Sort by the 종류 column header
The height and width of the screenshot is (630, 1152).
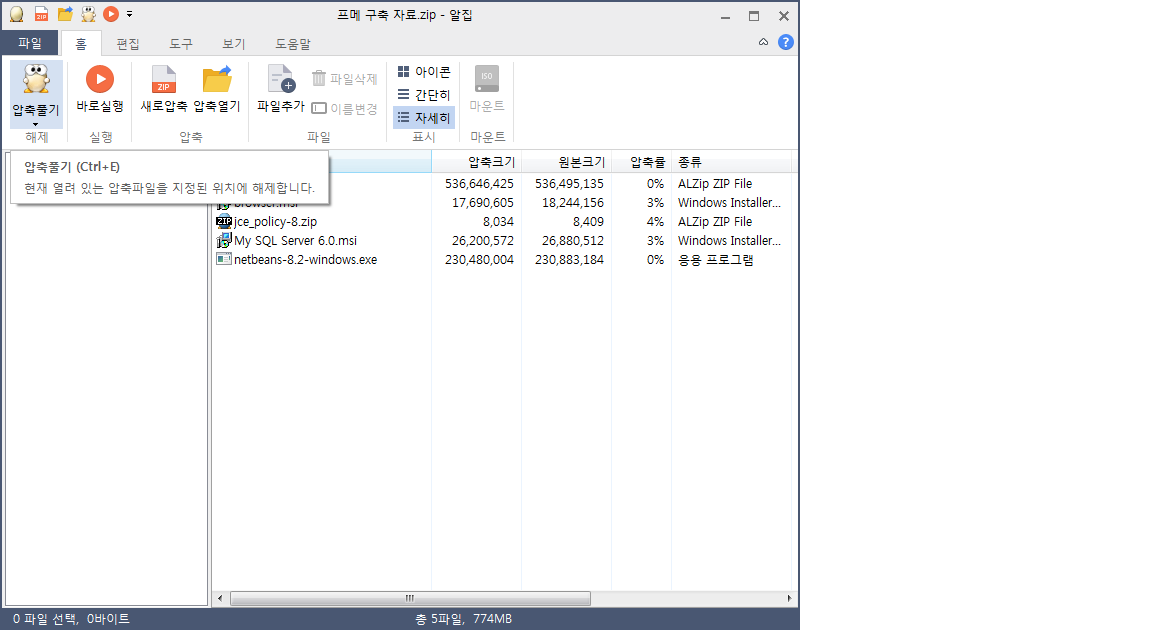(x=733, y=162)
